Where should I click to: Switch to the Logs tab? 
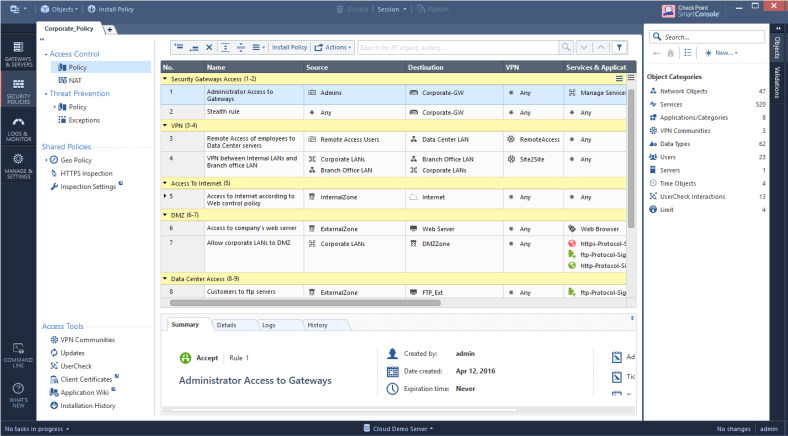(268, 325)
